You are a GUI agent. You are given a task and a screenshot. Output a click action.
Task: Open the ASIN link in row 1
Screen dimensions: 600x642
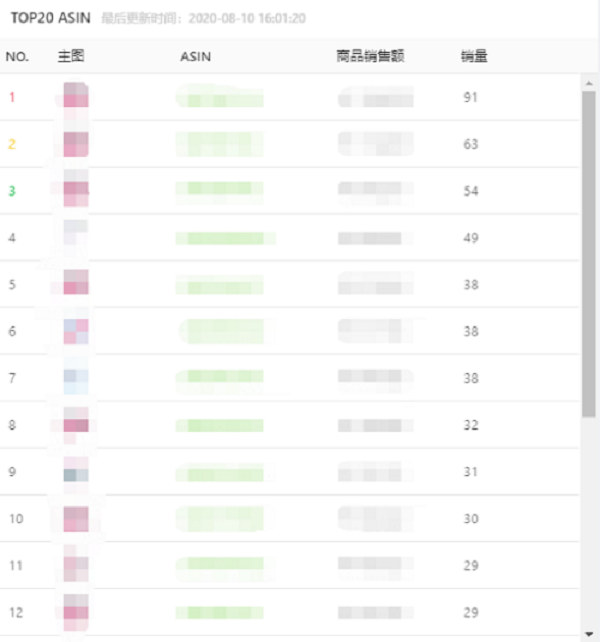pos(220,98)
